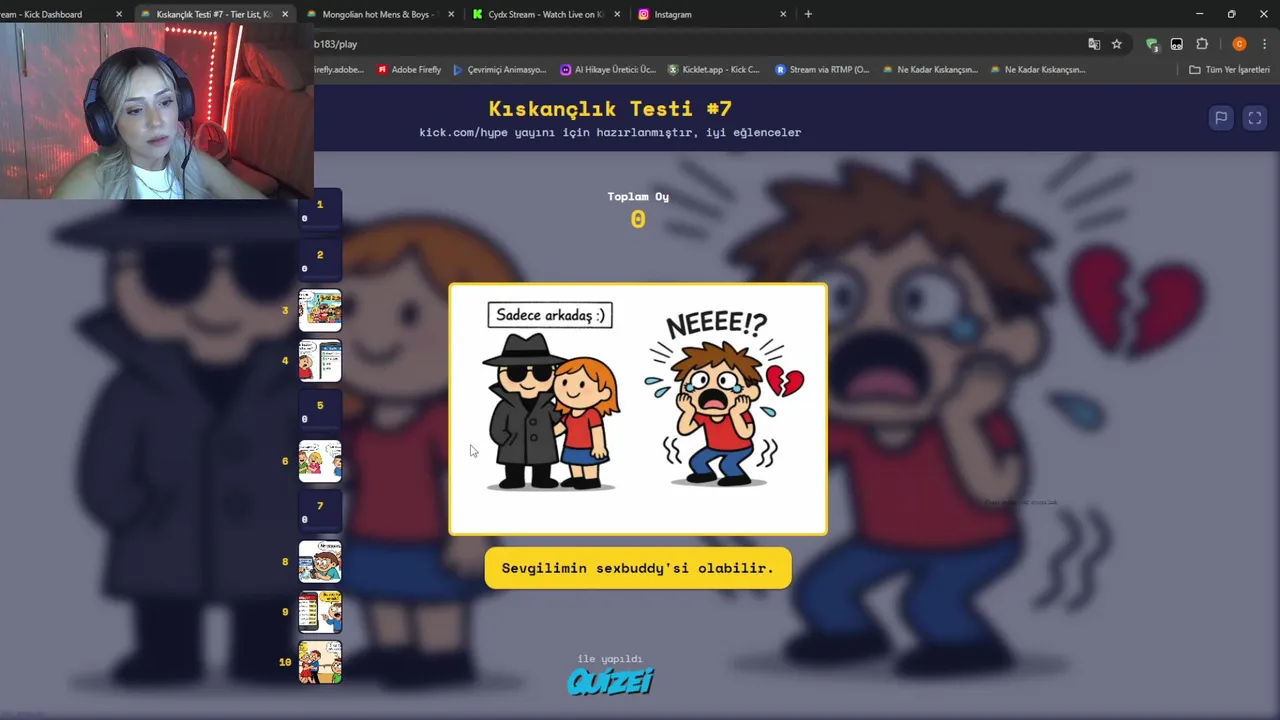Close the Instagram tab

coord(783,14)
